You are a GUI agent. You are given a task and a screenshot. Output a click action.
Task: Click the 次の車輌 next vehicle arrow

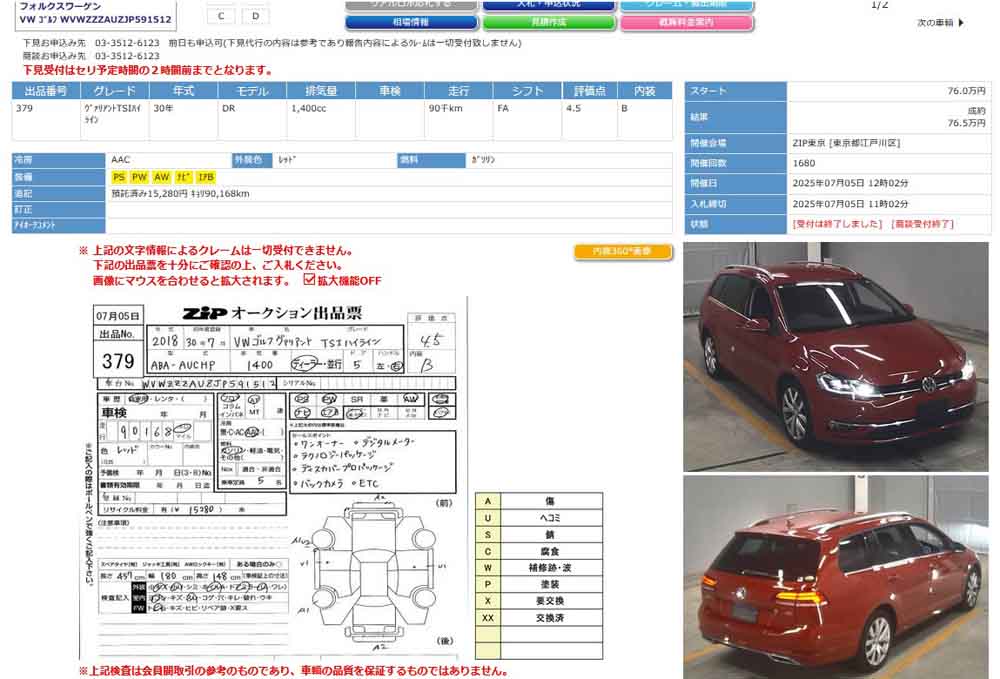(x=941, y=23)
